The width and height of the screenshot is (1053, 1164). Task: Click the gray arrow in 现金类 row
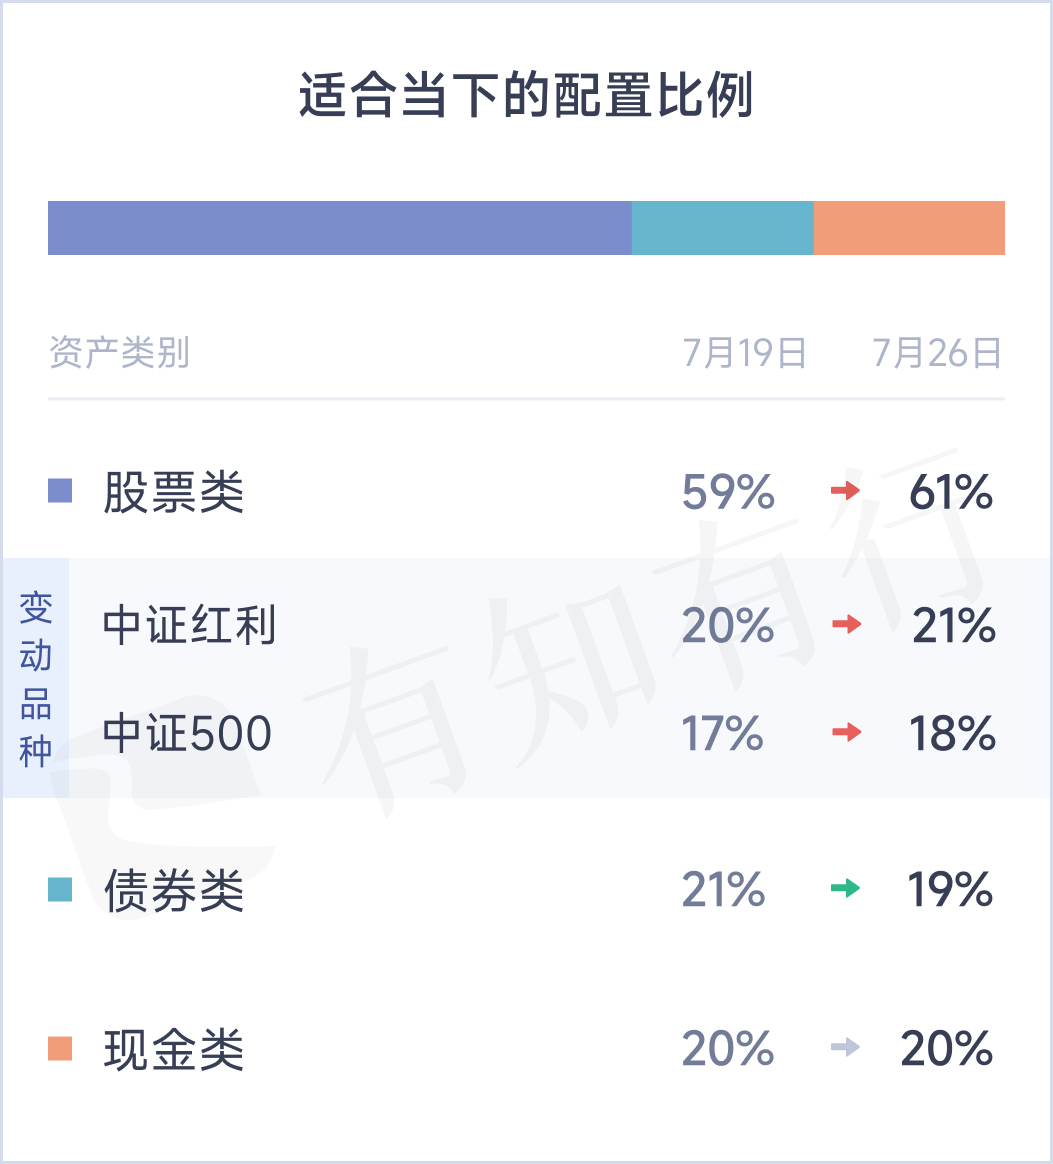point(846,1048)
